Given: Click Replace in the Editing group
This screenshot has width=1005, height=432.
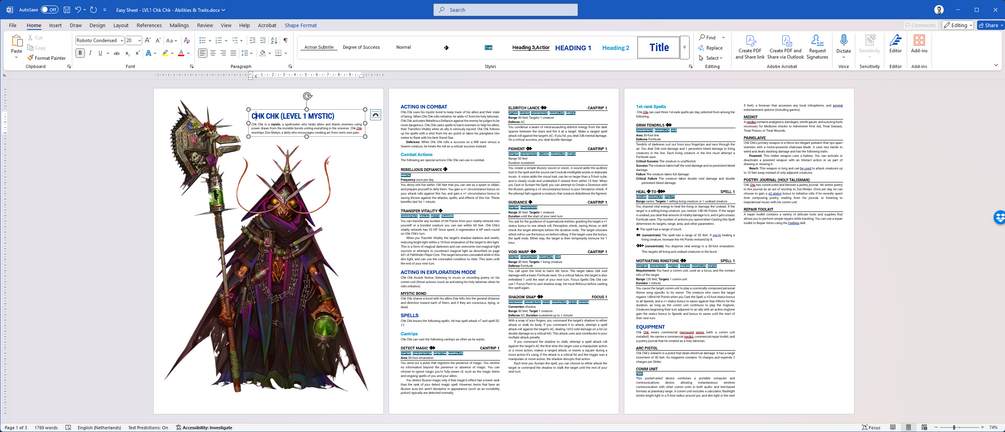Looking at the screenshot, I should point(710,47).
